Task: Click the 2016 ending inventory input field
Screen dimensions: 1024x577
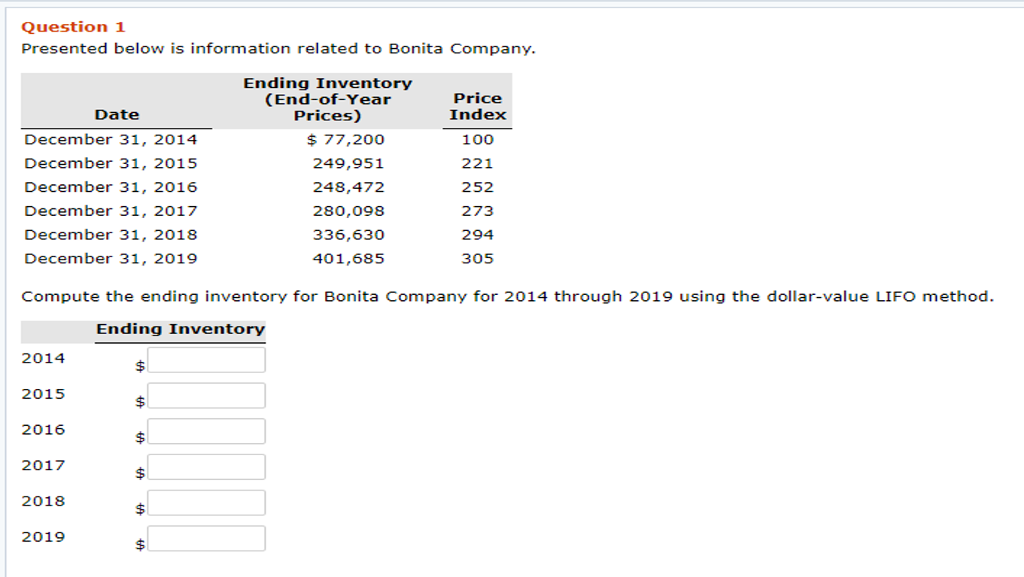Action: [204, 432]
